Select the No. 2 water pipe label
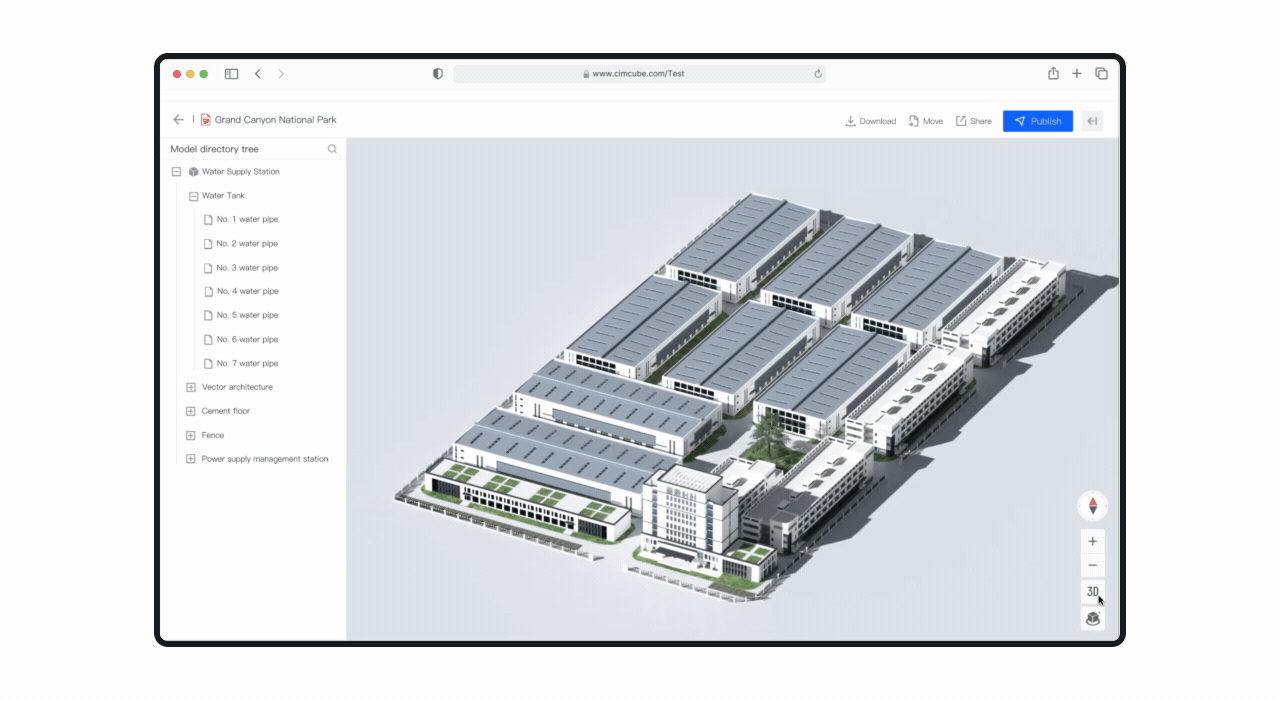The width and height of the screenshot is (1280, 701). point(247,244)
